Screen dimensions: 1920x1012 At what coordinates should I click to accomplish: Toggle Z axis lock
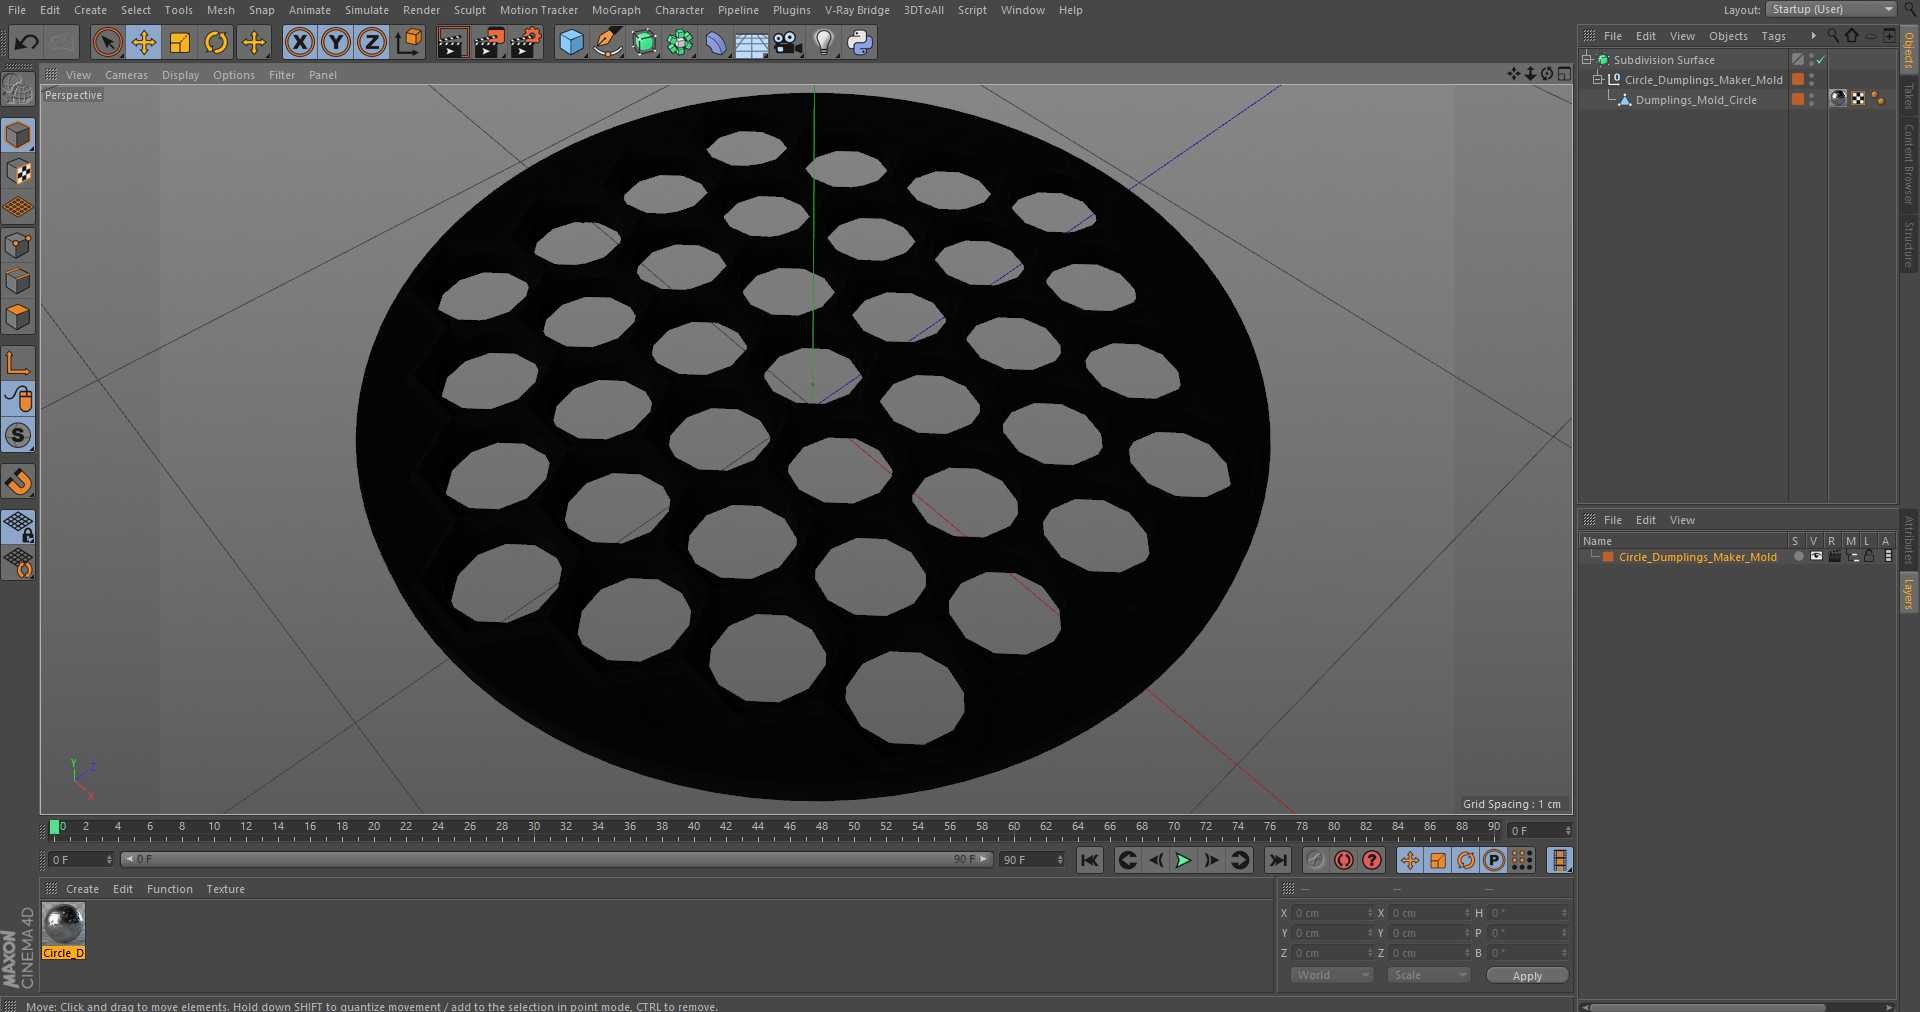pyautogui.click(x=372, y=42)
